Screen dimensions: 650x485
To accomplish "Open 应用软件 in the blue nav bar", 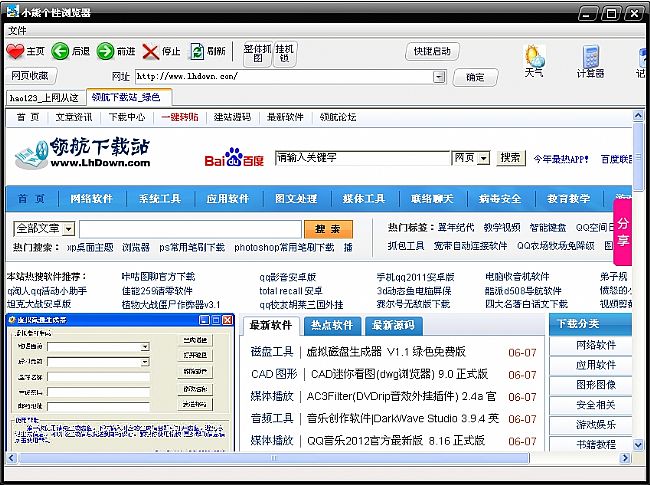I will pos(228,199).
